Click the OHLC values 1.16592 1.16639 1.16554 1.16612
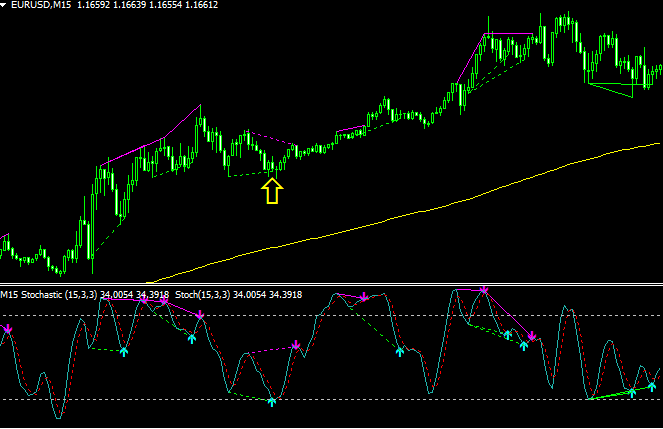 [148, 5]
